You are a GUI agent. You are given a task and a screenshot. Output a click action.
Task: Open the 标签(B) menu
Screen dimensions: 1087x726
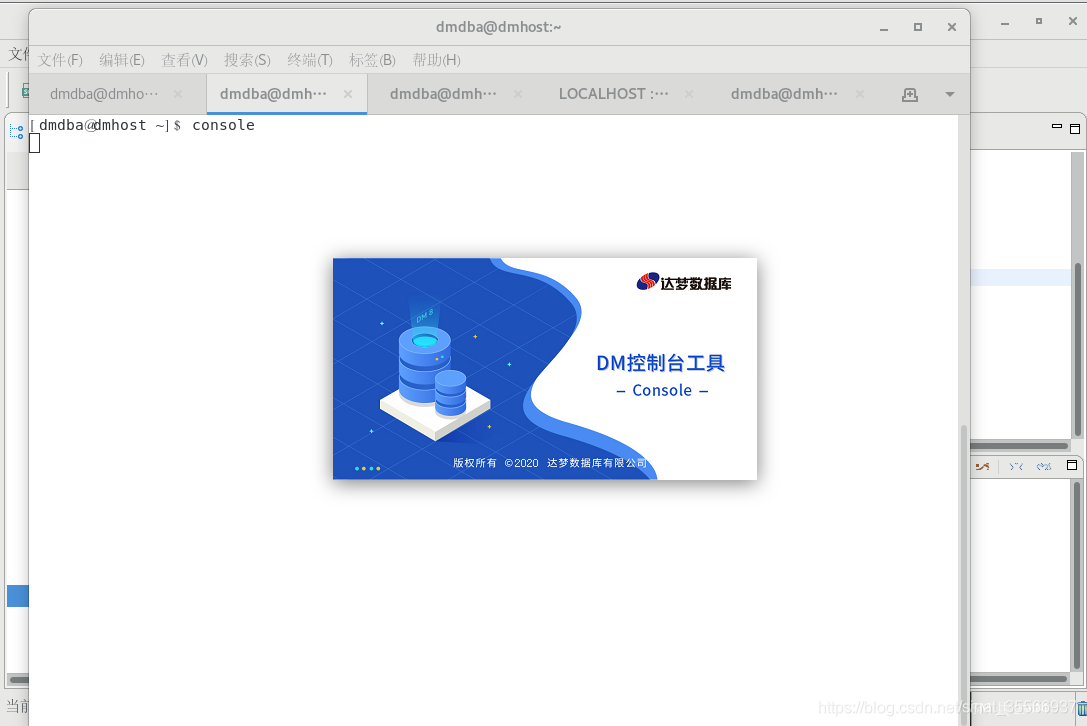372,60
